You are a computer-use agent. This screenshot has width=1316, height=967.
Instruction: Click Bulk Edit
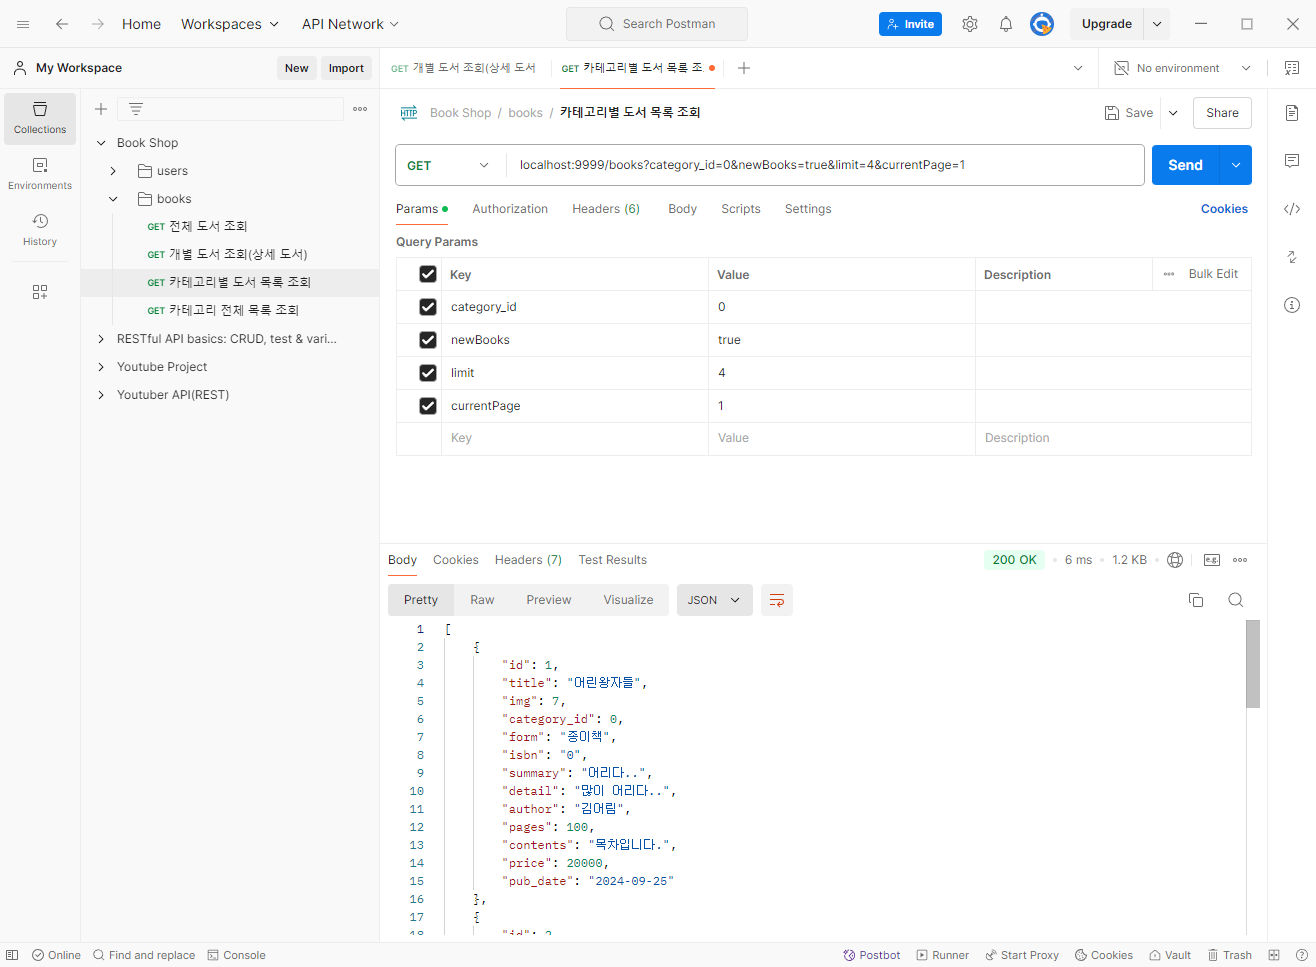coord(1213,274)
